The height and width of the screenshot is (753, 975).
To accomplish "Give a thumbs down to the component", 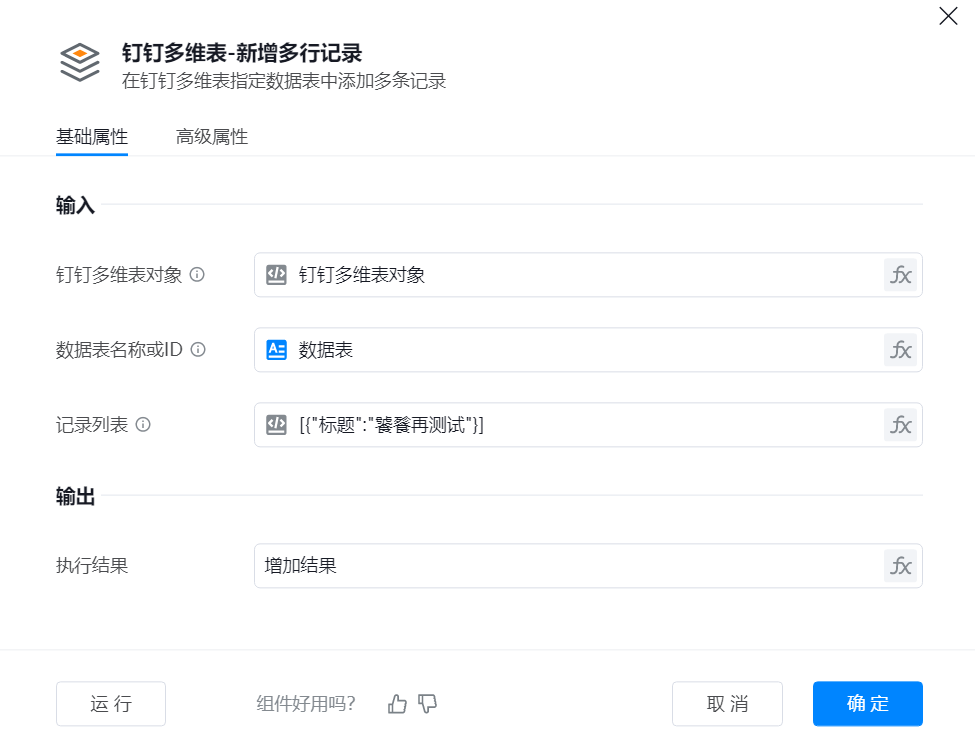I will [428, 704].
